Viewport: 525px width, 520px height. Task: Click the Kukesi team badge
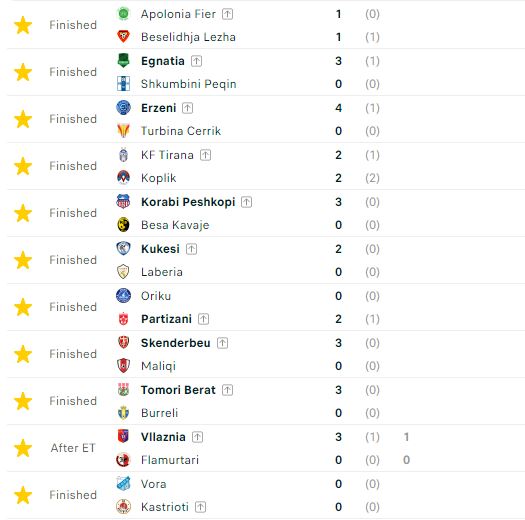tap(123, 249)
